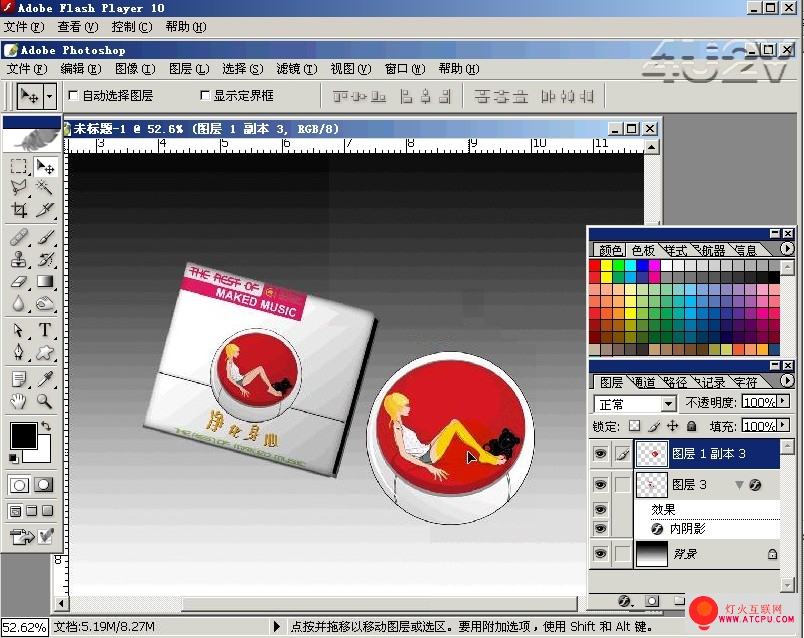The image size is (804, 638).
Task: Open the 不透明度 slider arrow
Action: tap(783, 401)
